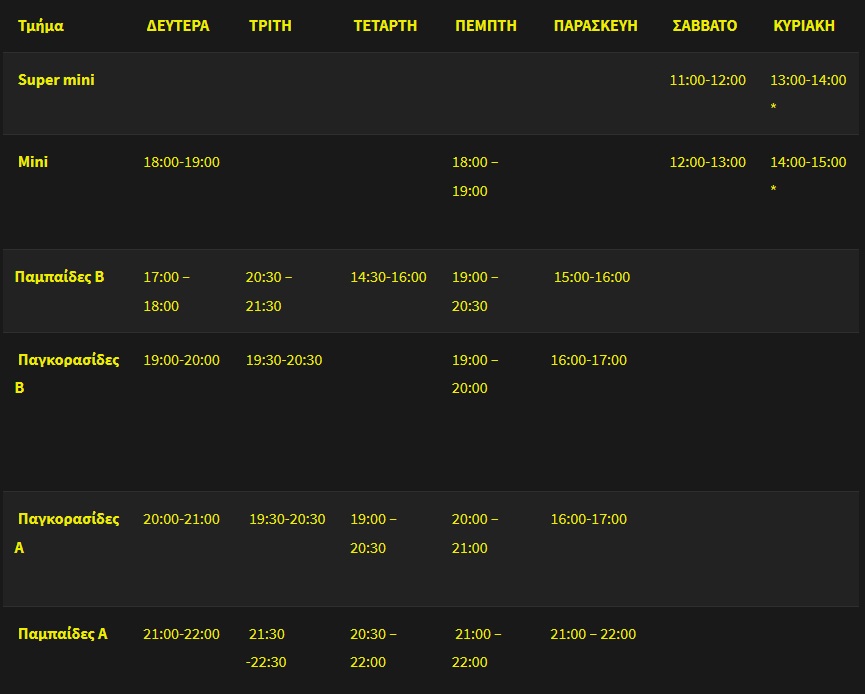The image size is (865, 694).
Task: Select the ΚΥΡΙΑΚΗ column header
Action: tap(804, 26)
